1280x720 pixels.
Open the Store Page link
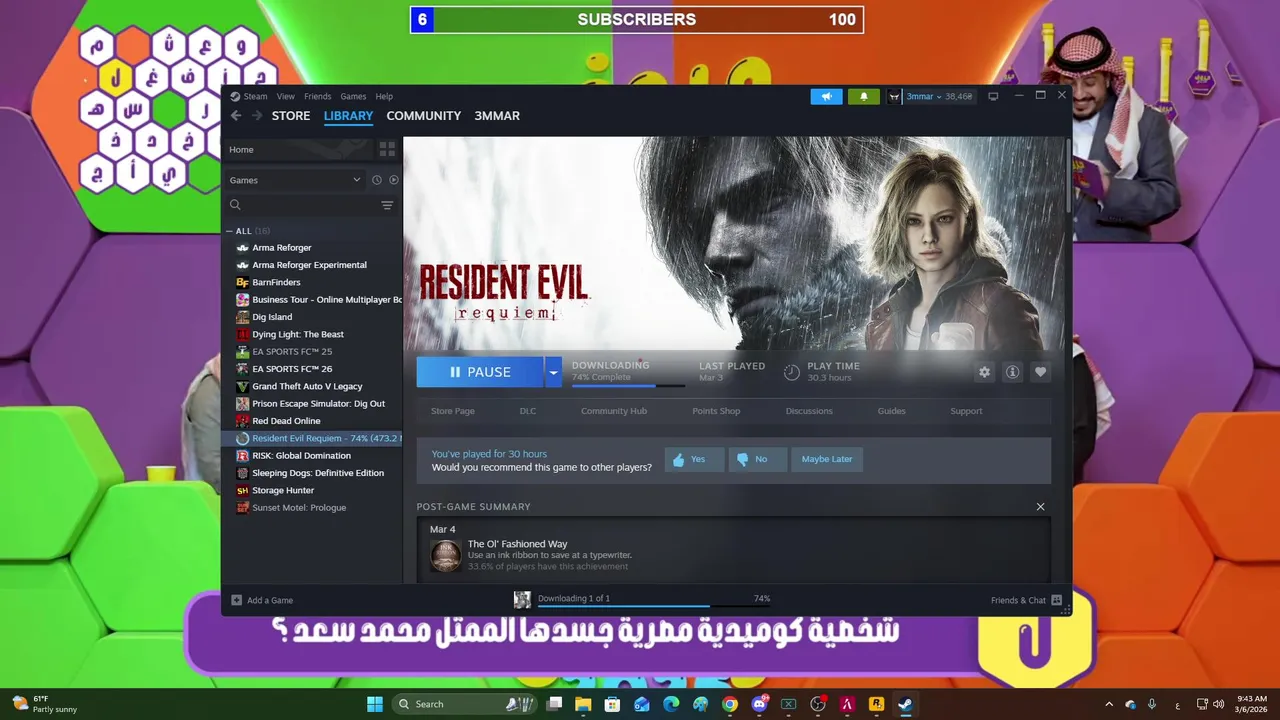453,411
